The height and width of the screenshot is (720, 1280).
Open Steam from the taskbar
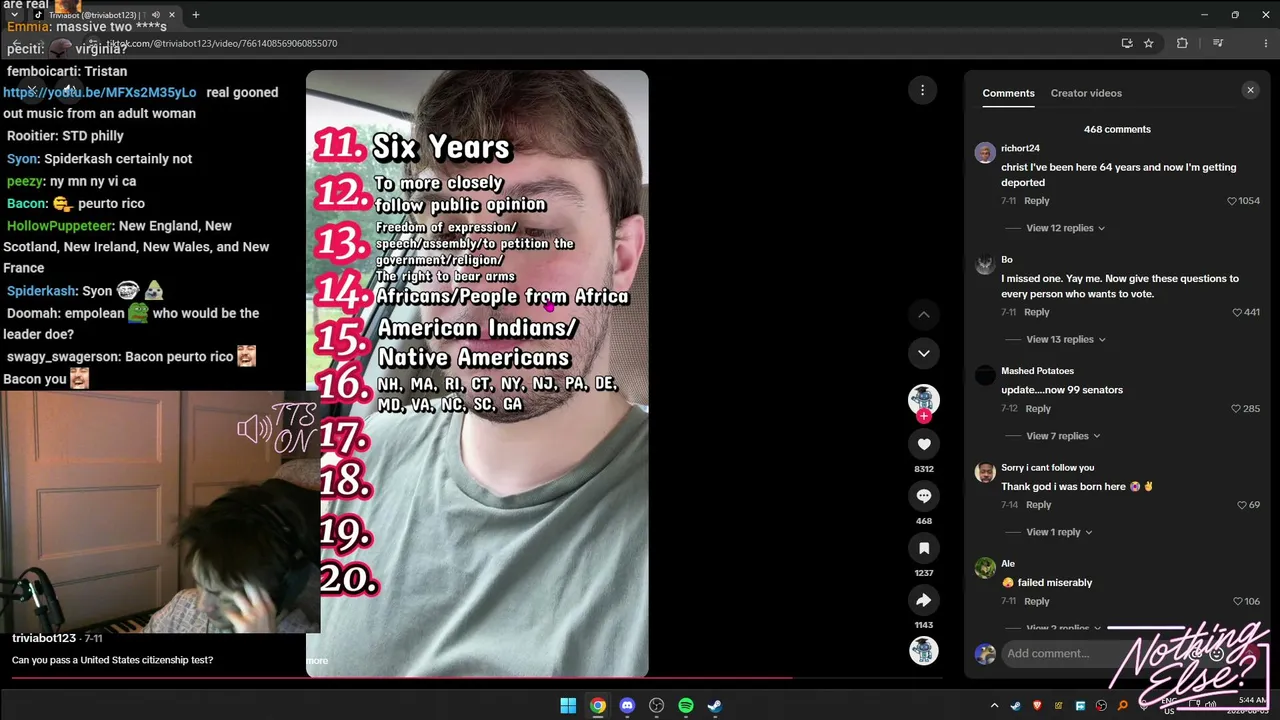(715, 706)
